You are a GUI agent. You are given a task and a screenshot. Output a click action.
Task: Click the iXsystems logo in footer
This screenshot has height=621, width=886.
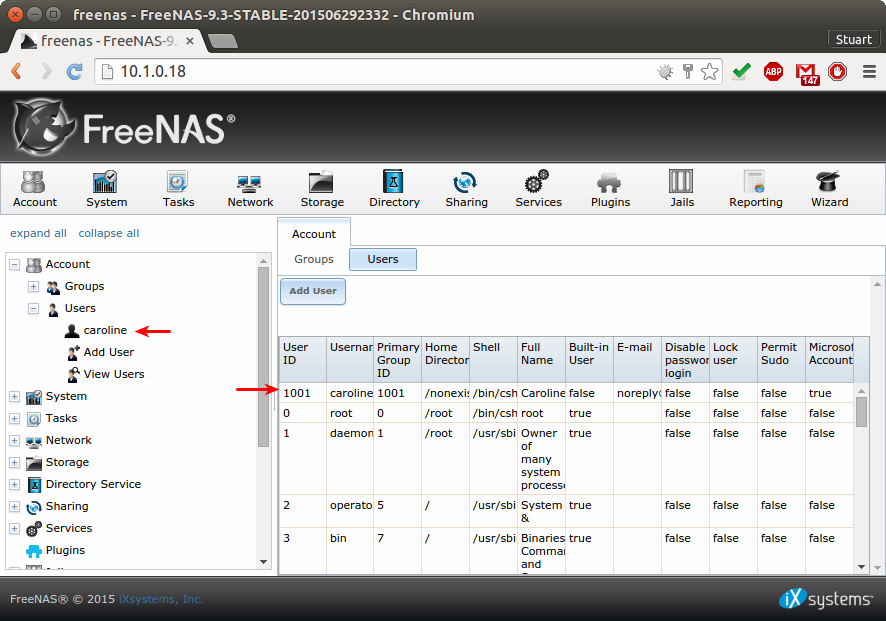(826, 598)
